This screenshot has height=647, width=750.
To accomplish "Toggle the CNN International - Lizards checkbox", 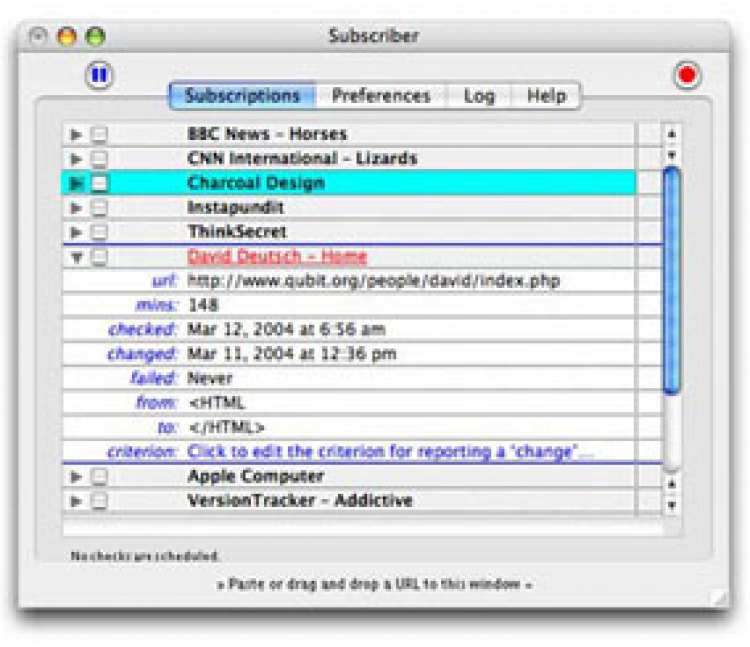I will coord(99,159).
